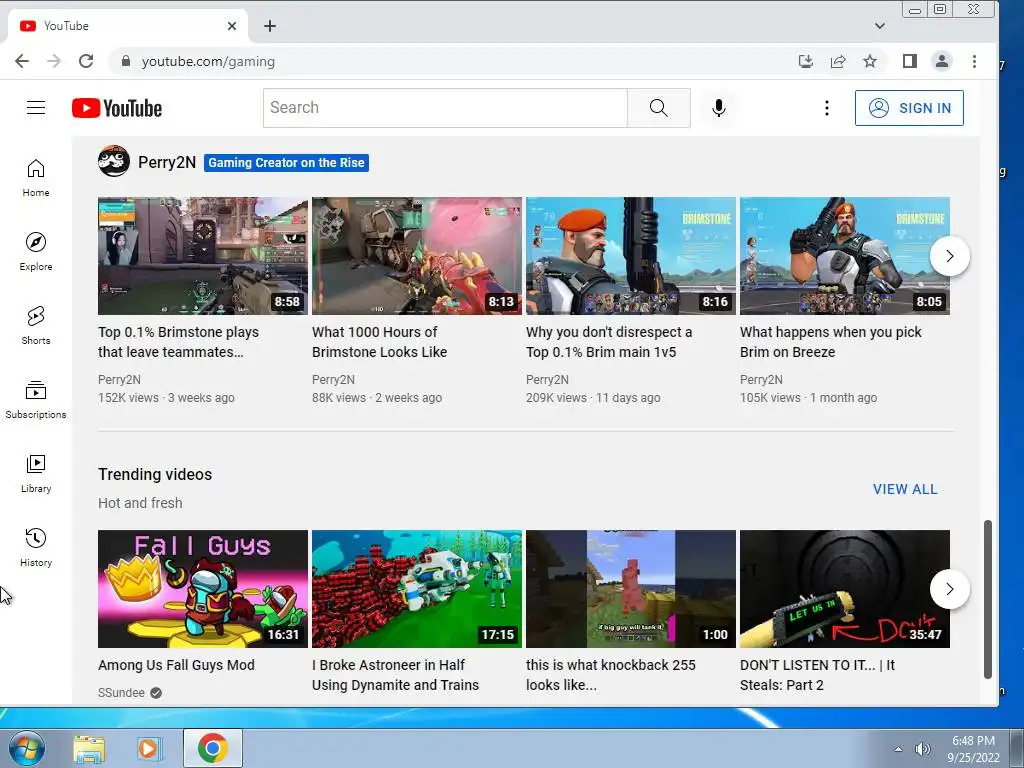
Task: Start voice search with microphone icon
Action: coord(718,108)
